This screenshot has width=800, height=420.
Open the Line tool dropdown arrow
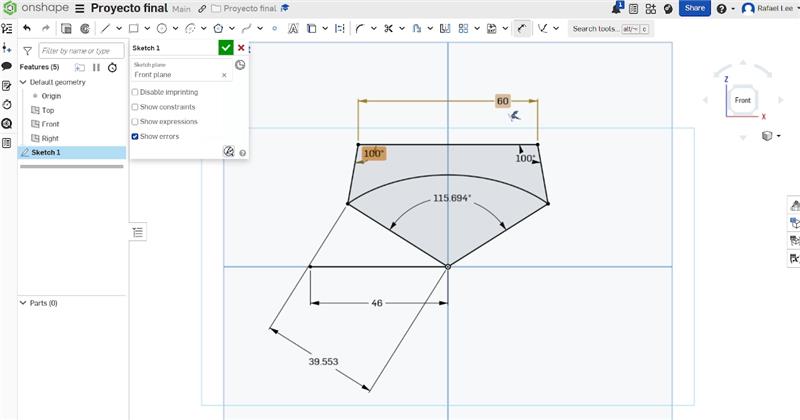(x=119, y=29)
